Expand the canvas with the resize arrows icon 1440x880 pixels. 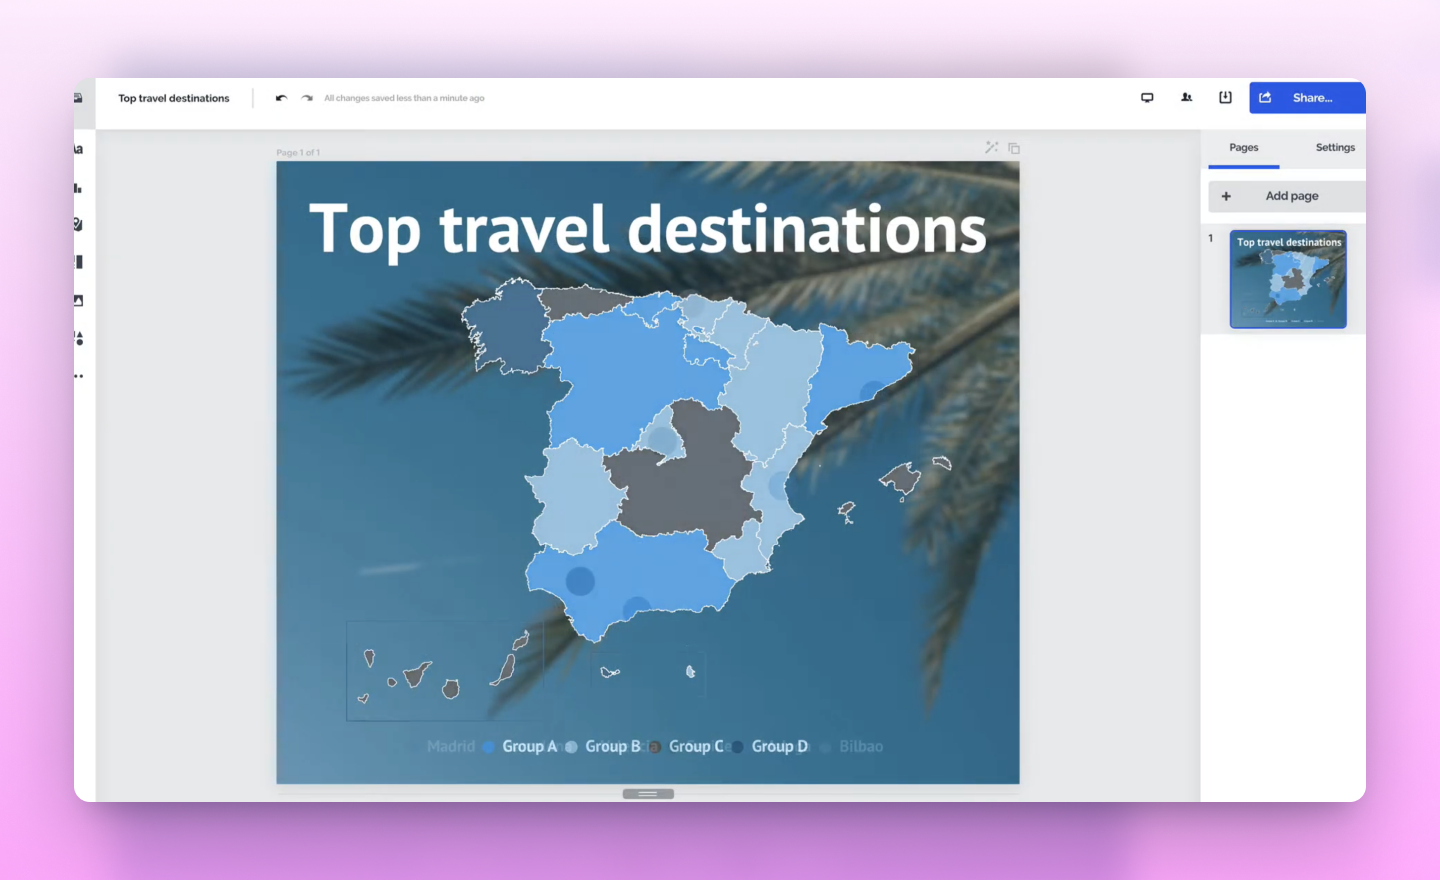(991, 147)
